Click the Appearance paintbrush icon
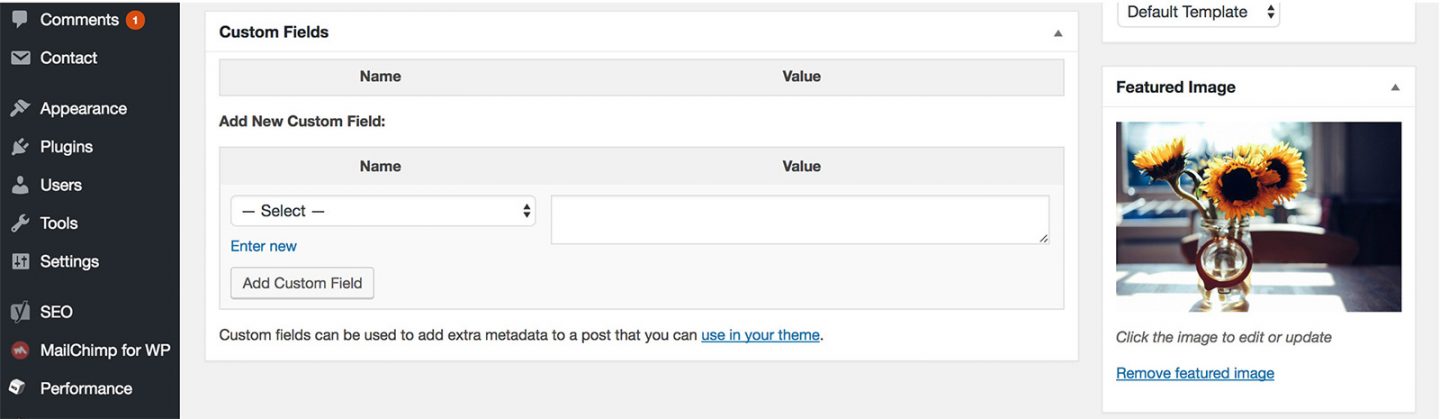 point(20,108)
